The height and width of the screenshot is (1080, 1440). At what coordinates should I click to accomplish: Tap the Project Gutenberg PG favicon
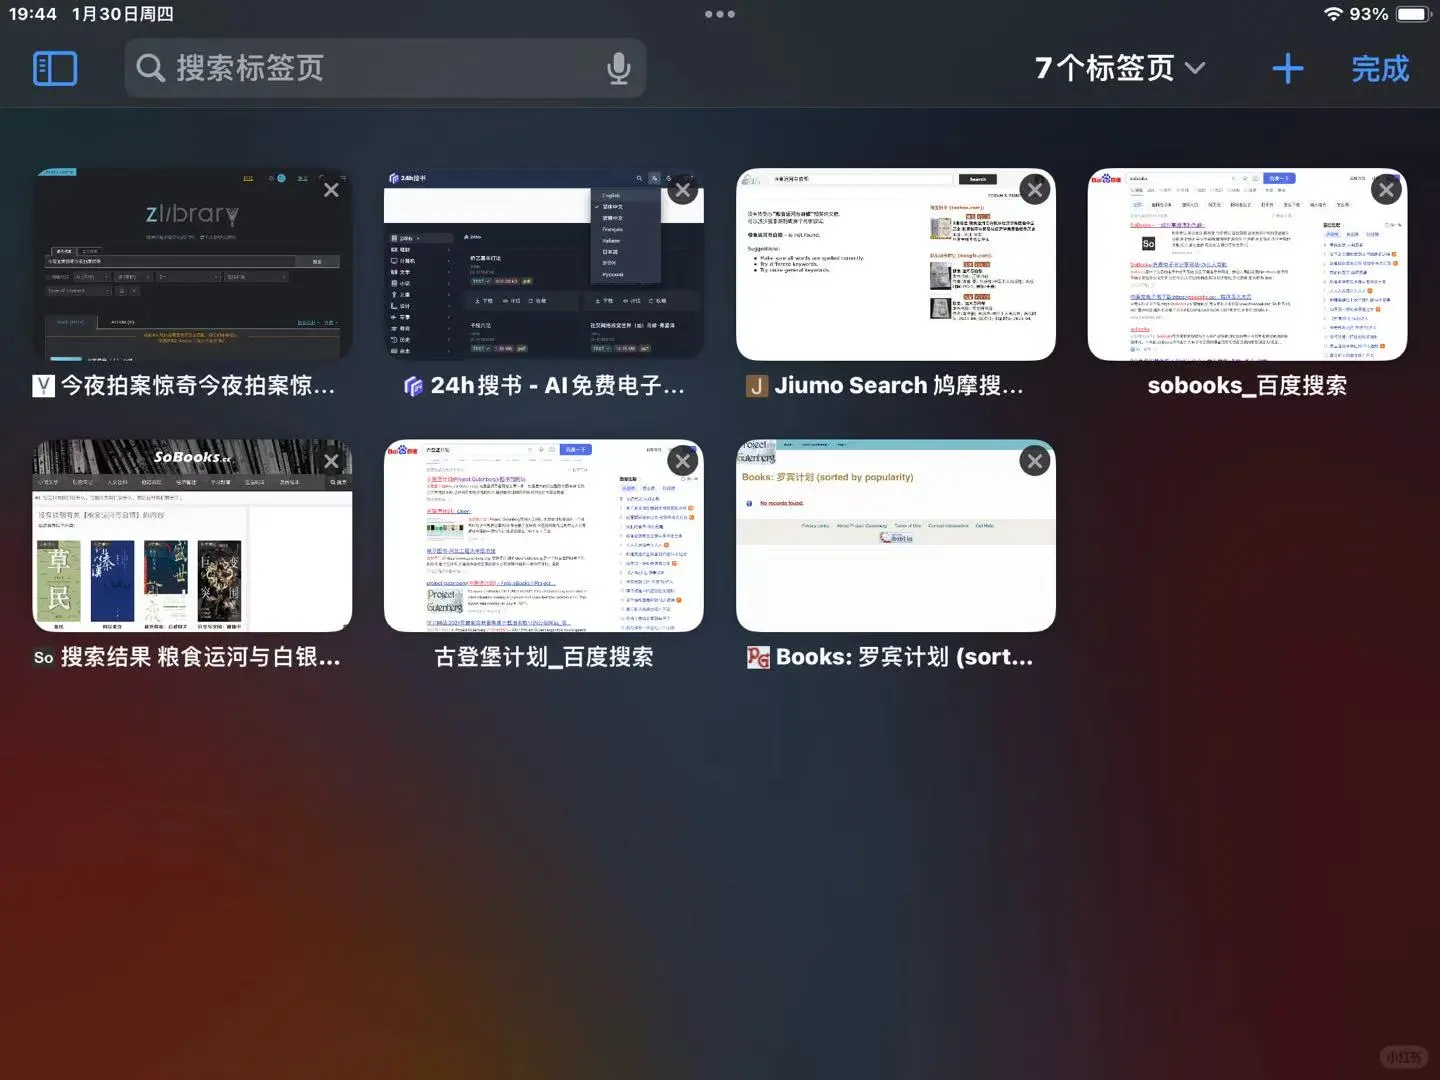759,657
